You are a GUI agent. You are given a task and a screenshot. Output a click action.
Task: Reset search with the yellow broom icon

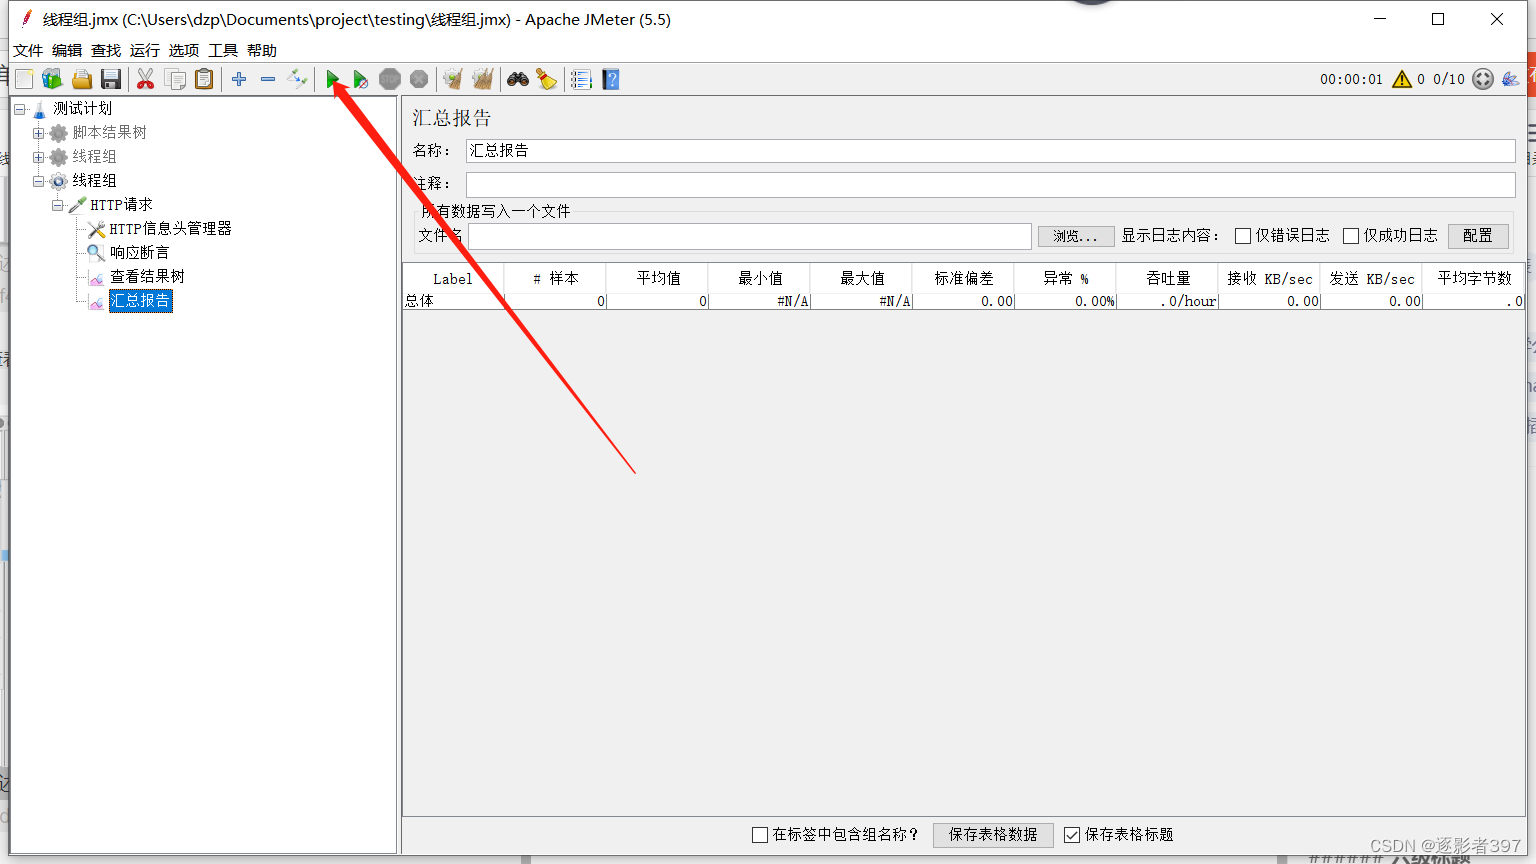click(547, 79)
